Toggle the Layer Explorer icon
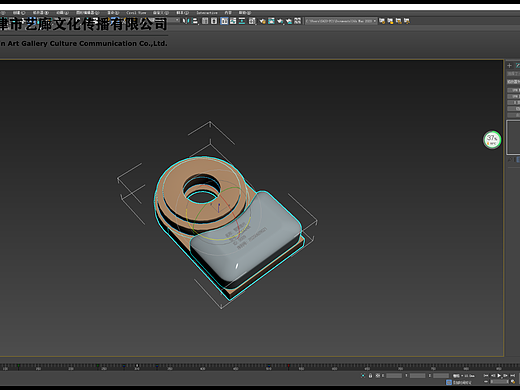The height and width of the screenshot is (390, 520). [214, 21]
